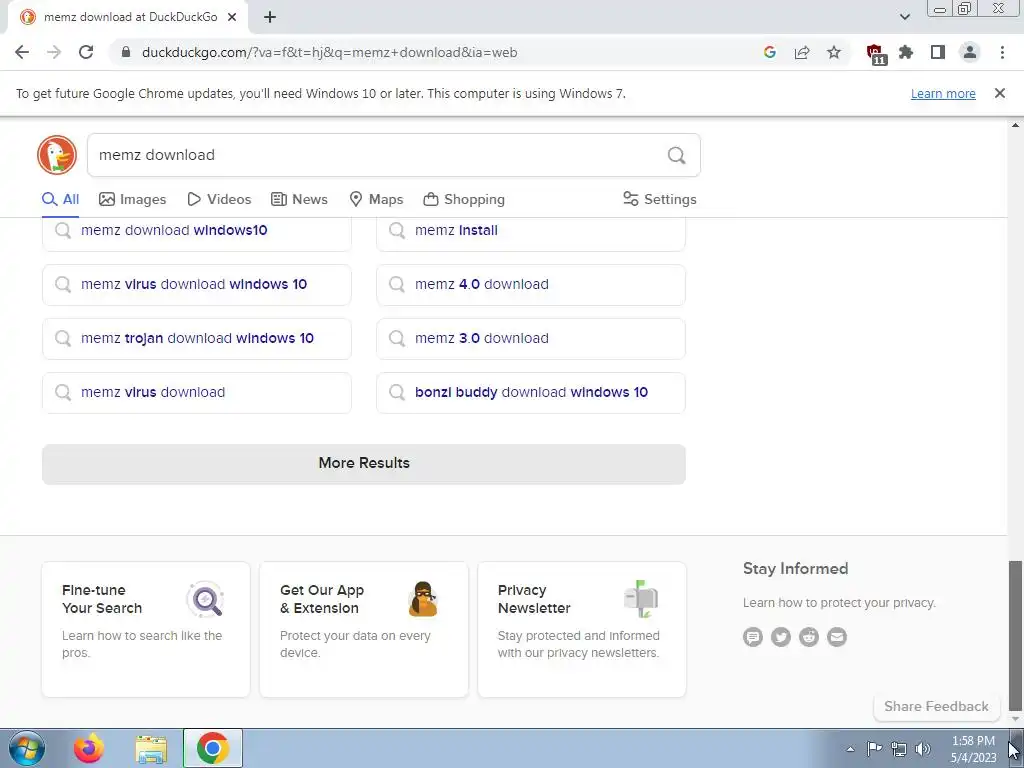This screenshot has width=1024, height=768.
Task: Open Firefox from the taskbar
Action: (89, 748)
